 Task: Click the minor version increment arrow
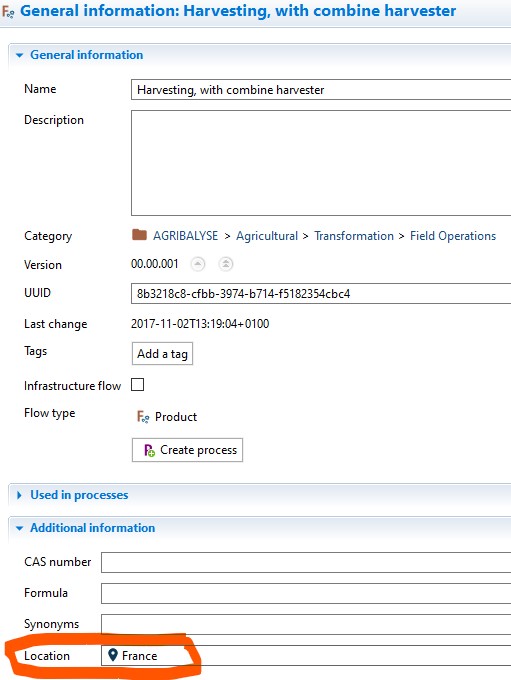[x=198, y=264]
